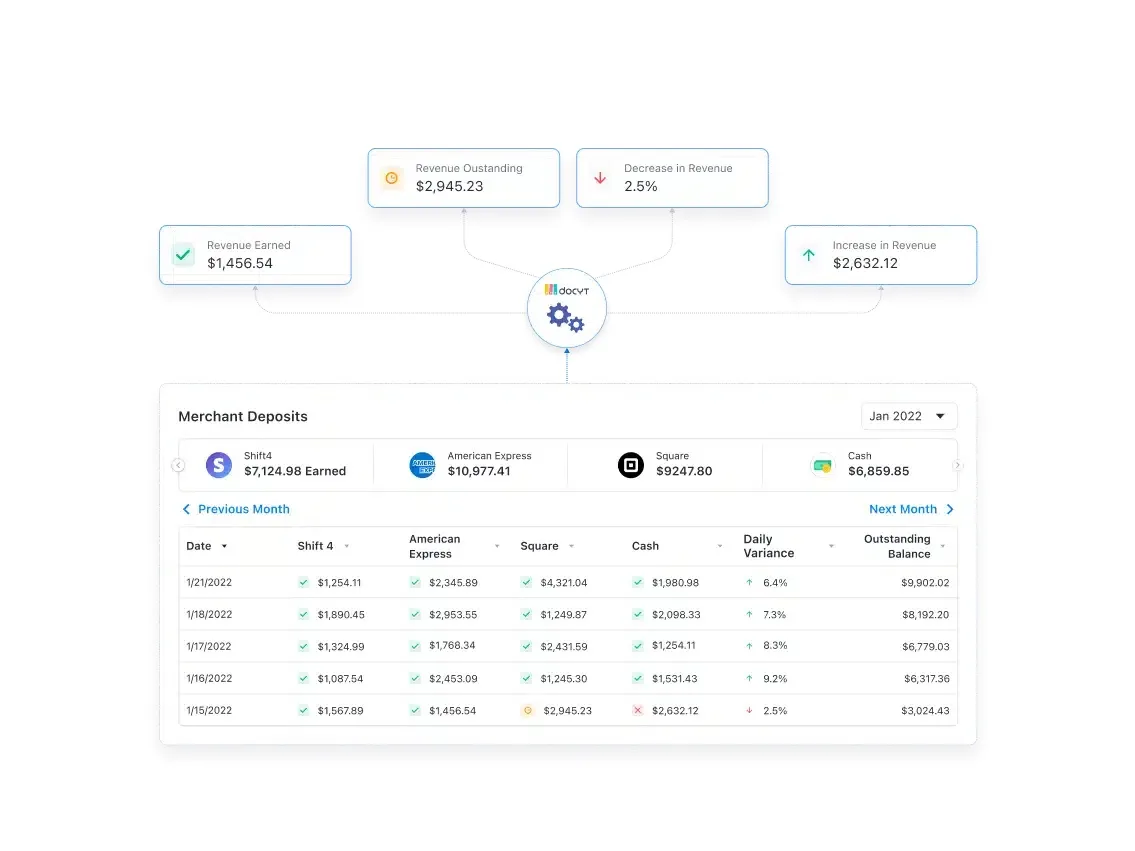Click the check icon beside American Express $1,456.54
The height and width of the screenshot is (851, 1135).
(415, 711)
